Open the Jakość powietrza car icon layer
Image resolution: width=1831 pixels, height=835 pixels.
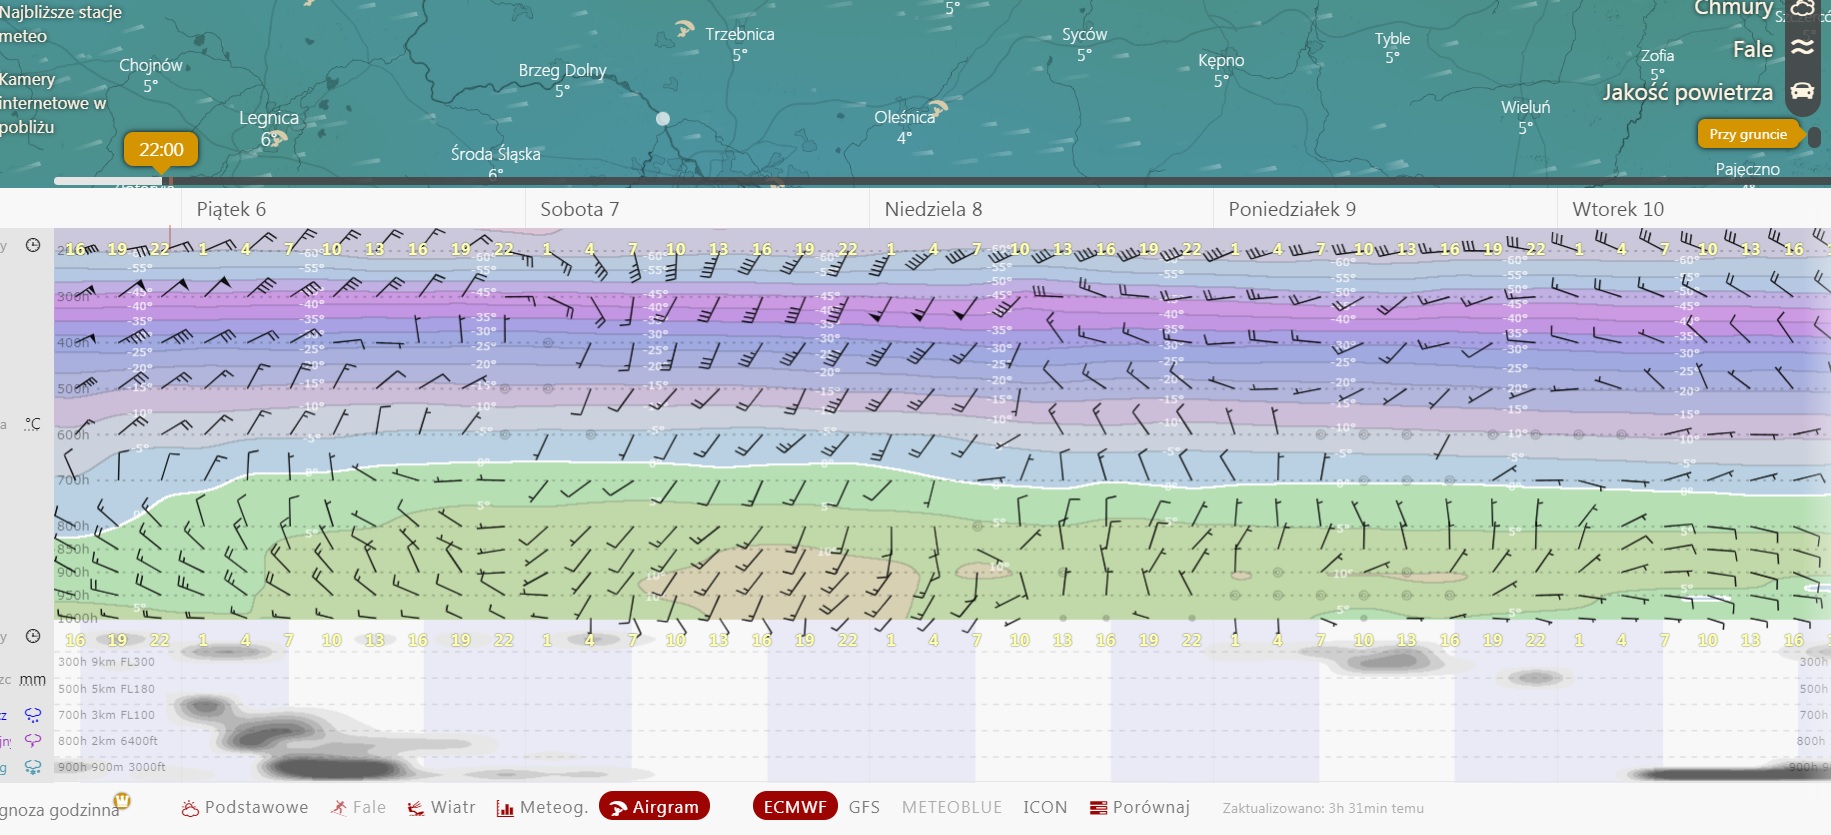(1802, 92)
